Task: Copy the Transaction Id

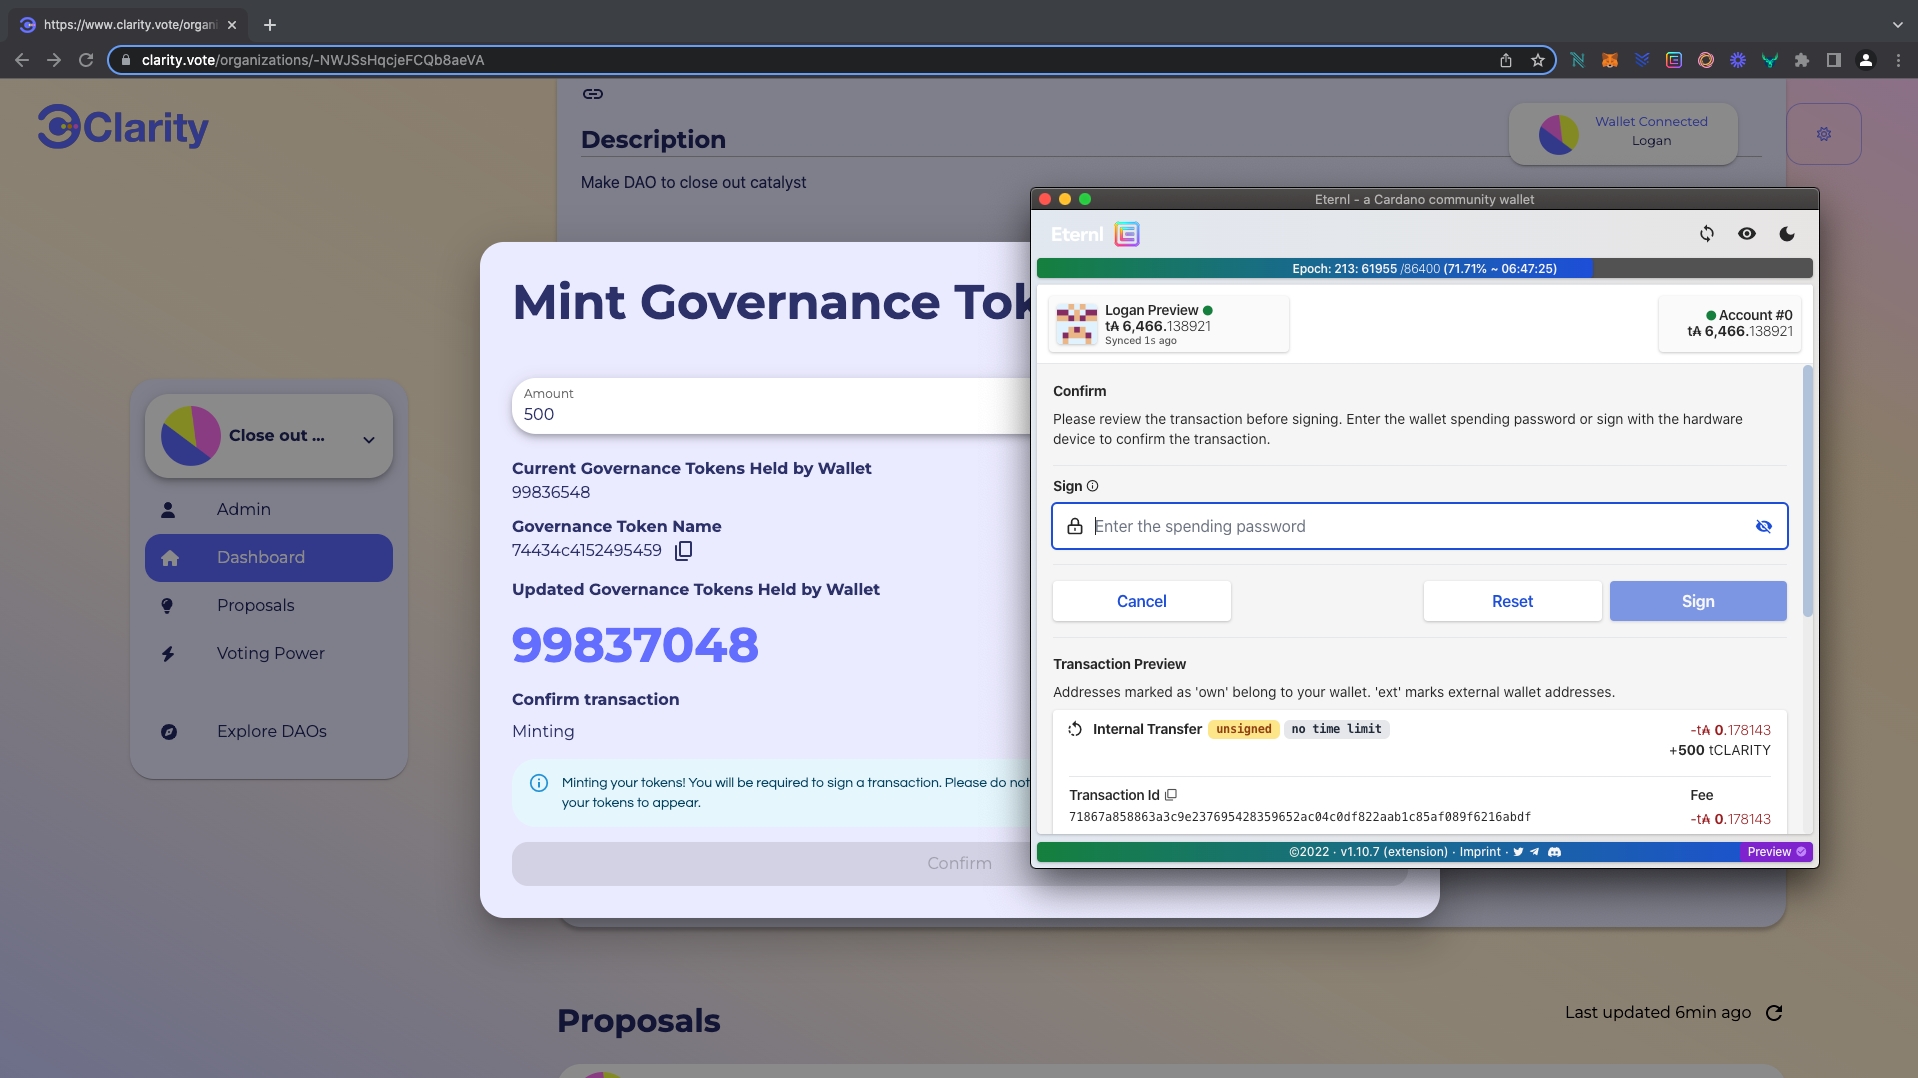Action: (x=1171, y=795)
